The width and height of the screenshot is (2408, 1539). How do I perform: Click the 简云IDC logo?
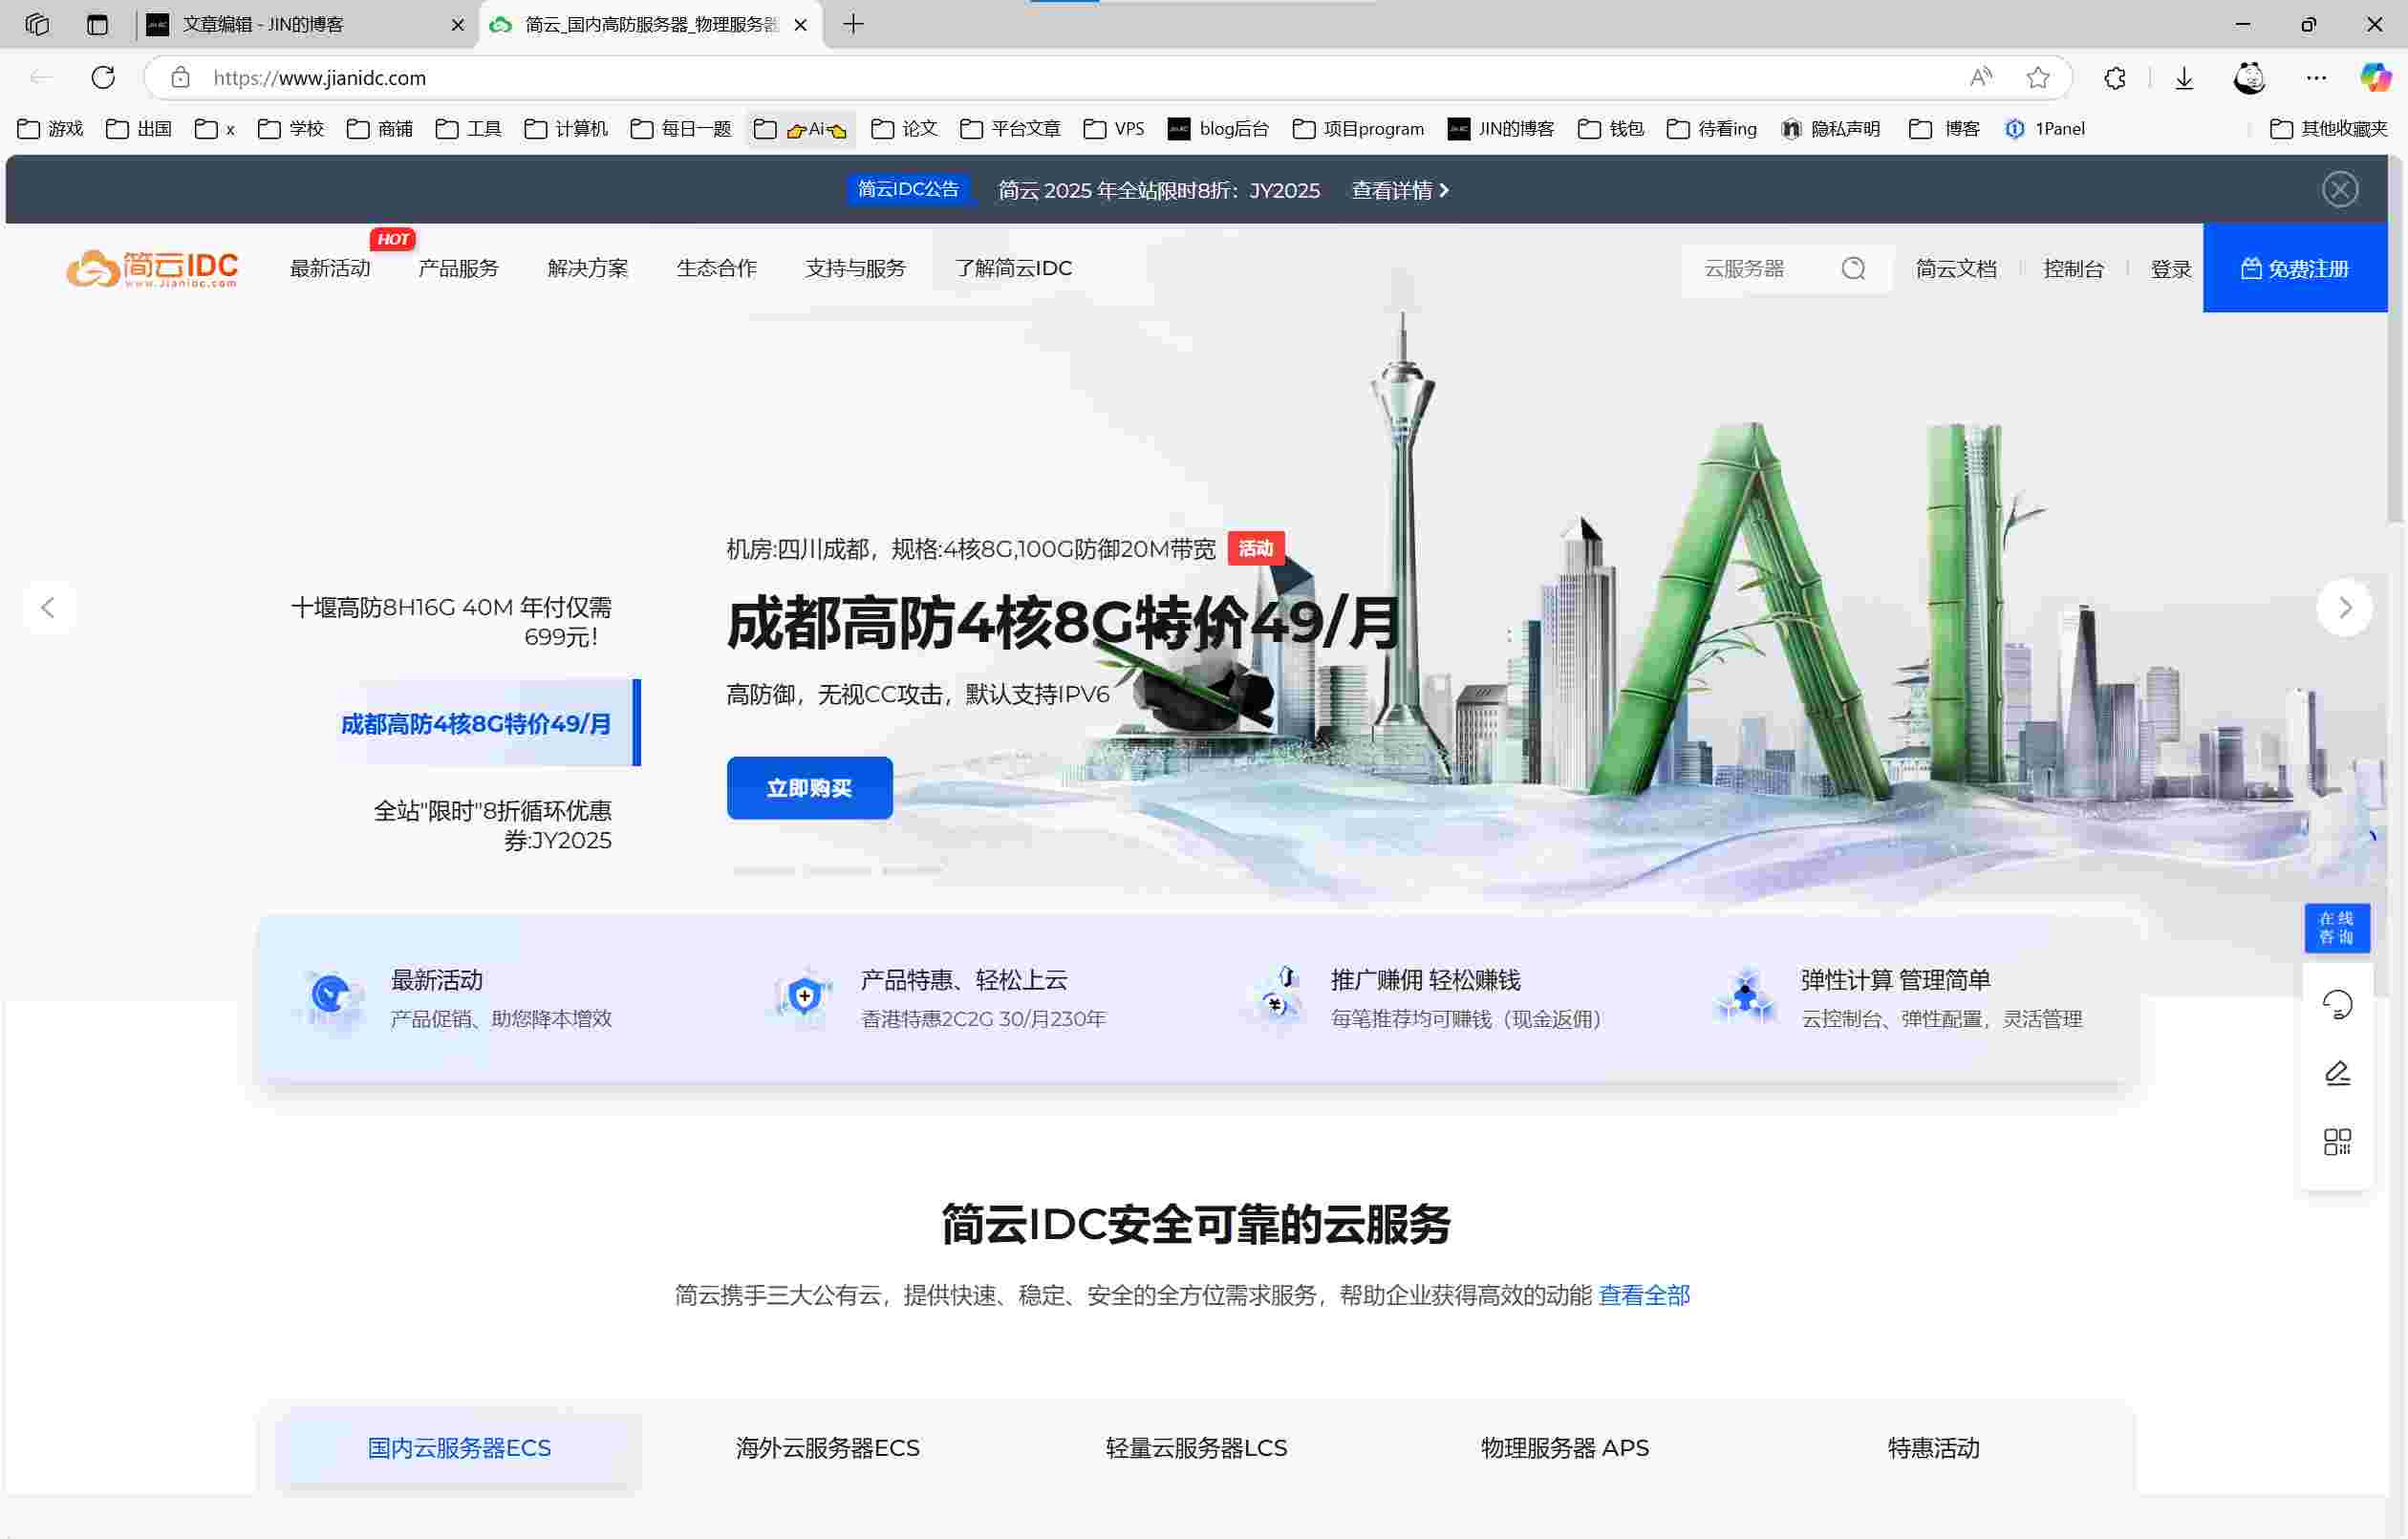152,268
